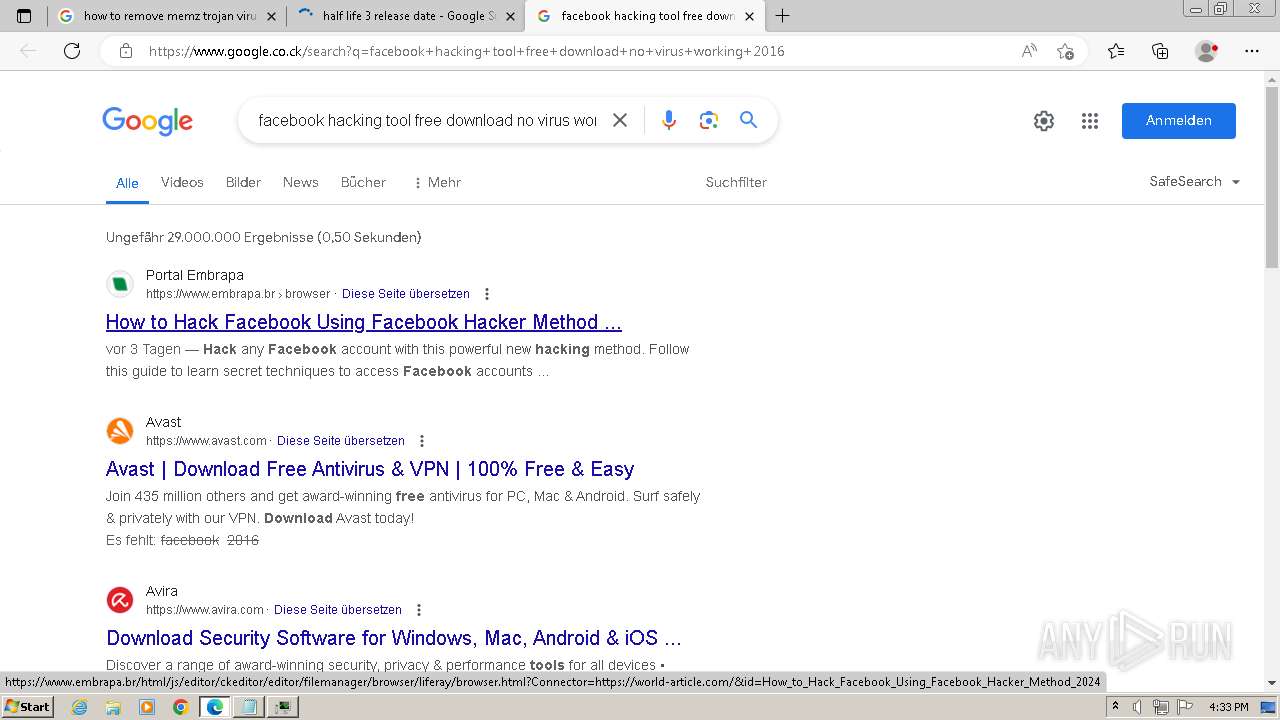Open the Suchfilter search tools
1280x720 pixels.
pos(736,182)
